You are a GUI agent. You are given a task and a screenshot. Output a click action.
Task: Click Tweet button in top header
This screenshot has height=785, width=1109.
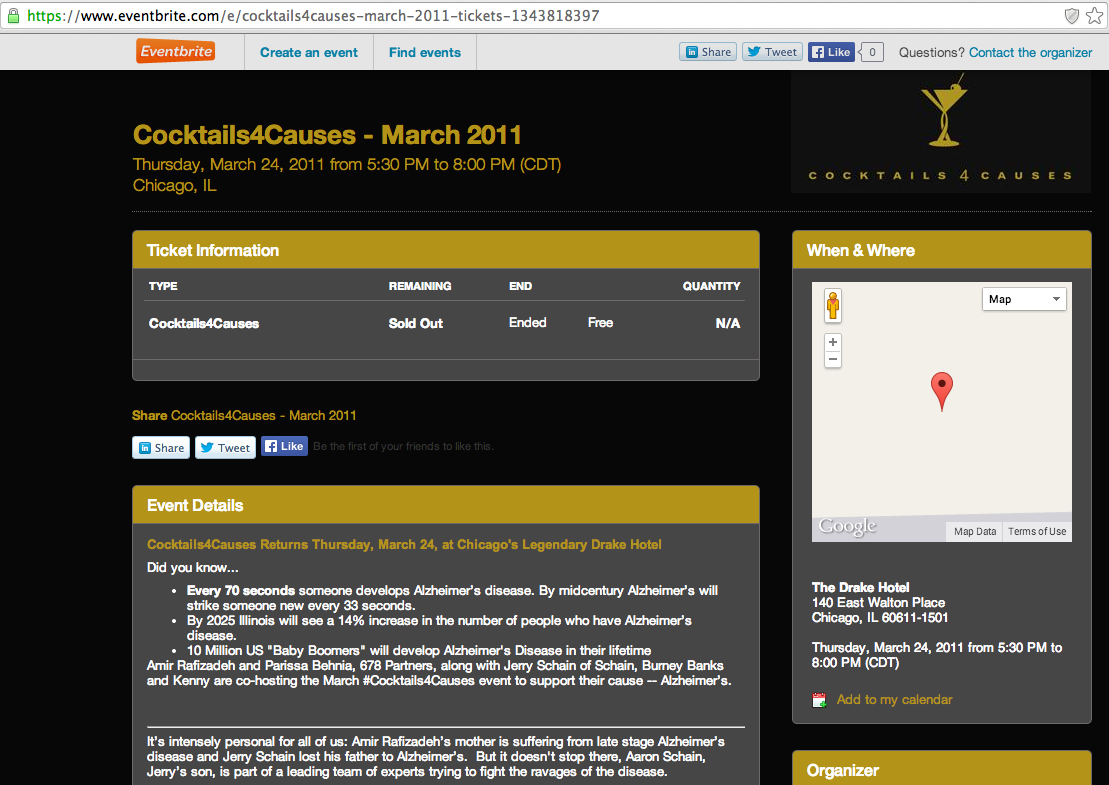click(x=772, y=52)
